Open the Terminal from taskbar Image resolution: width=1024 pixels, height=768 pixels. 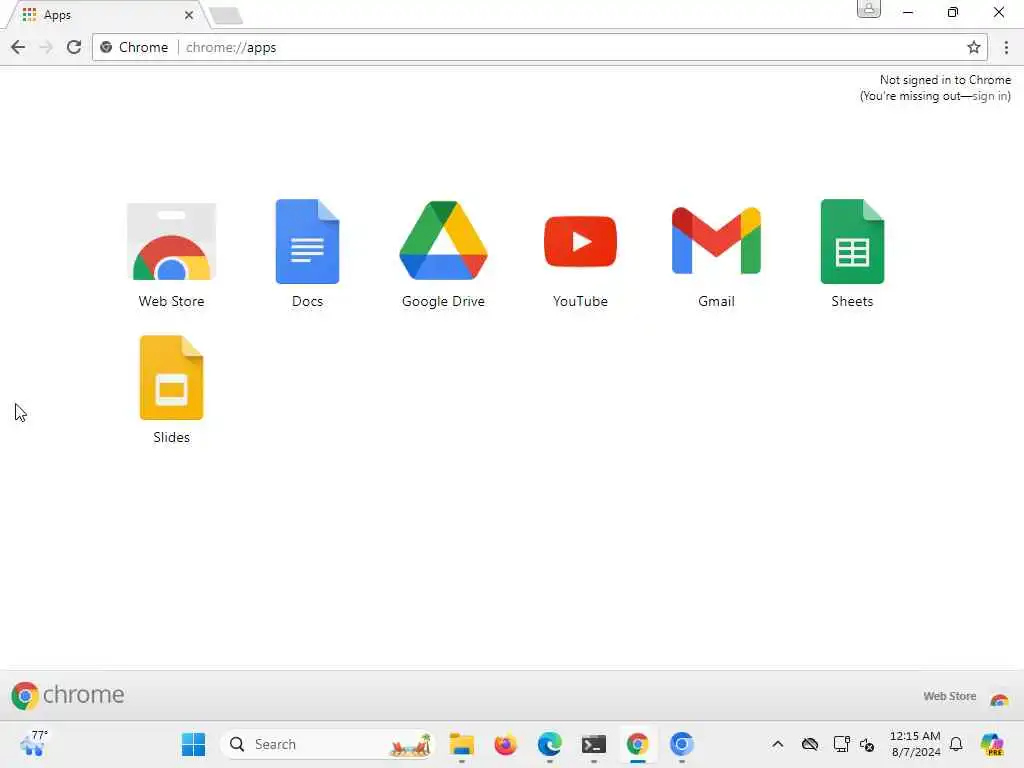594,744
